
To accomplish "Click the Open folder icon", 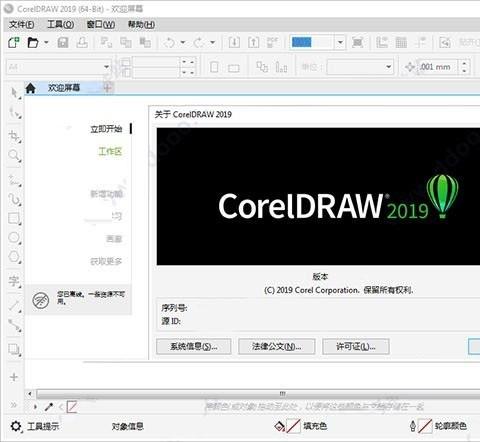I will pos(33,43).
